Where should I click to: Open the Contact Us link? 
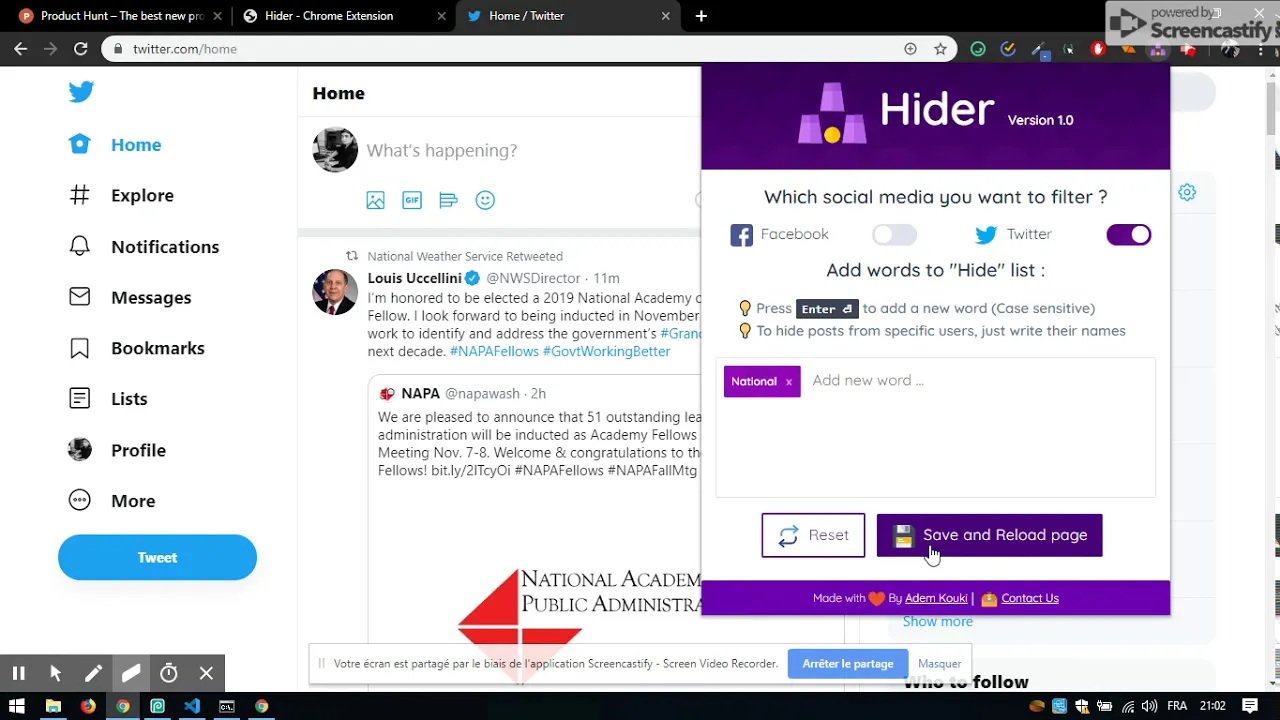1030,598
